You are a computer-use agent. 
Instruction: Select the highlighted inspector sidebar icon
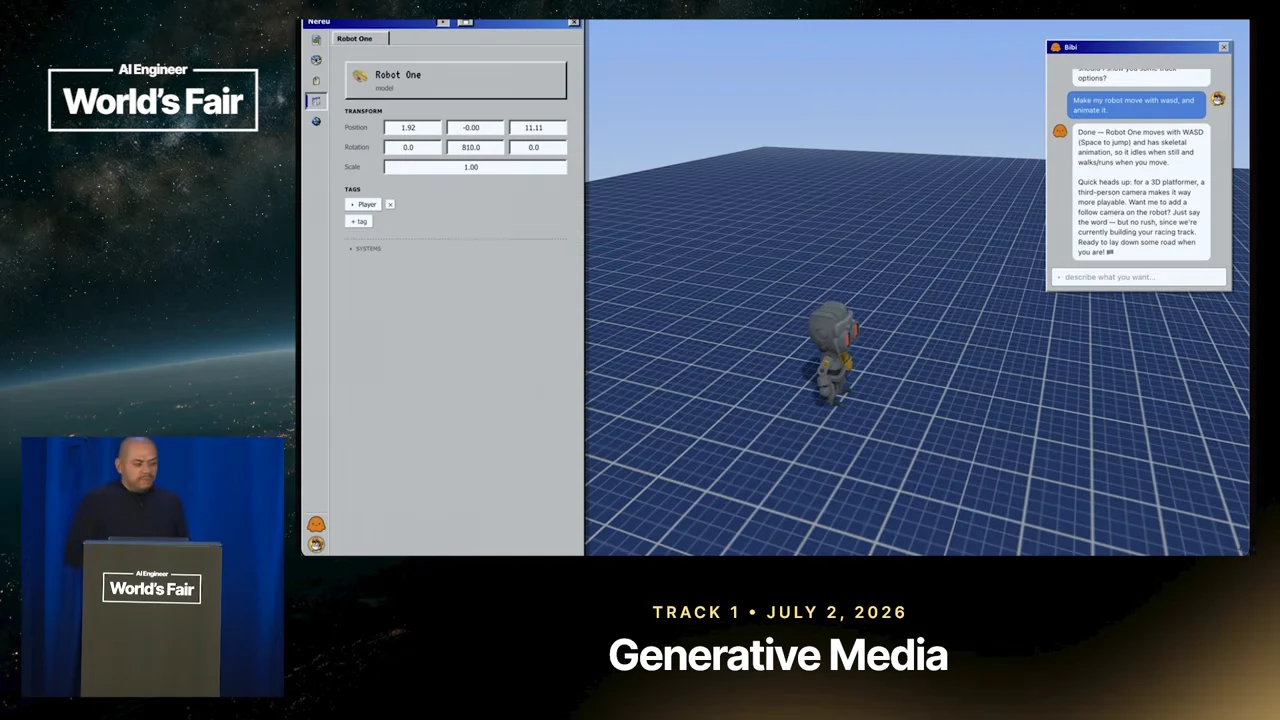[316, 101]
